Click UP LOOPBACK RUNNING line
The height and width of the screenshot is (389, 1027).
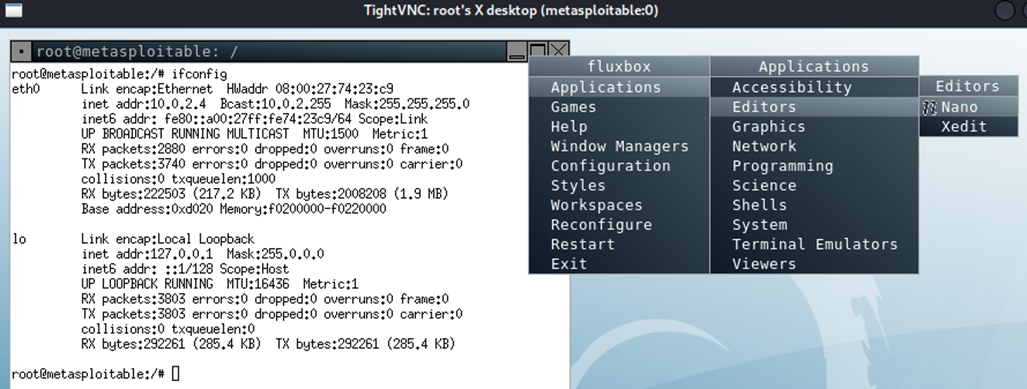pos(219,284)
